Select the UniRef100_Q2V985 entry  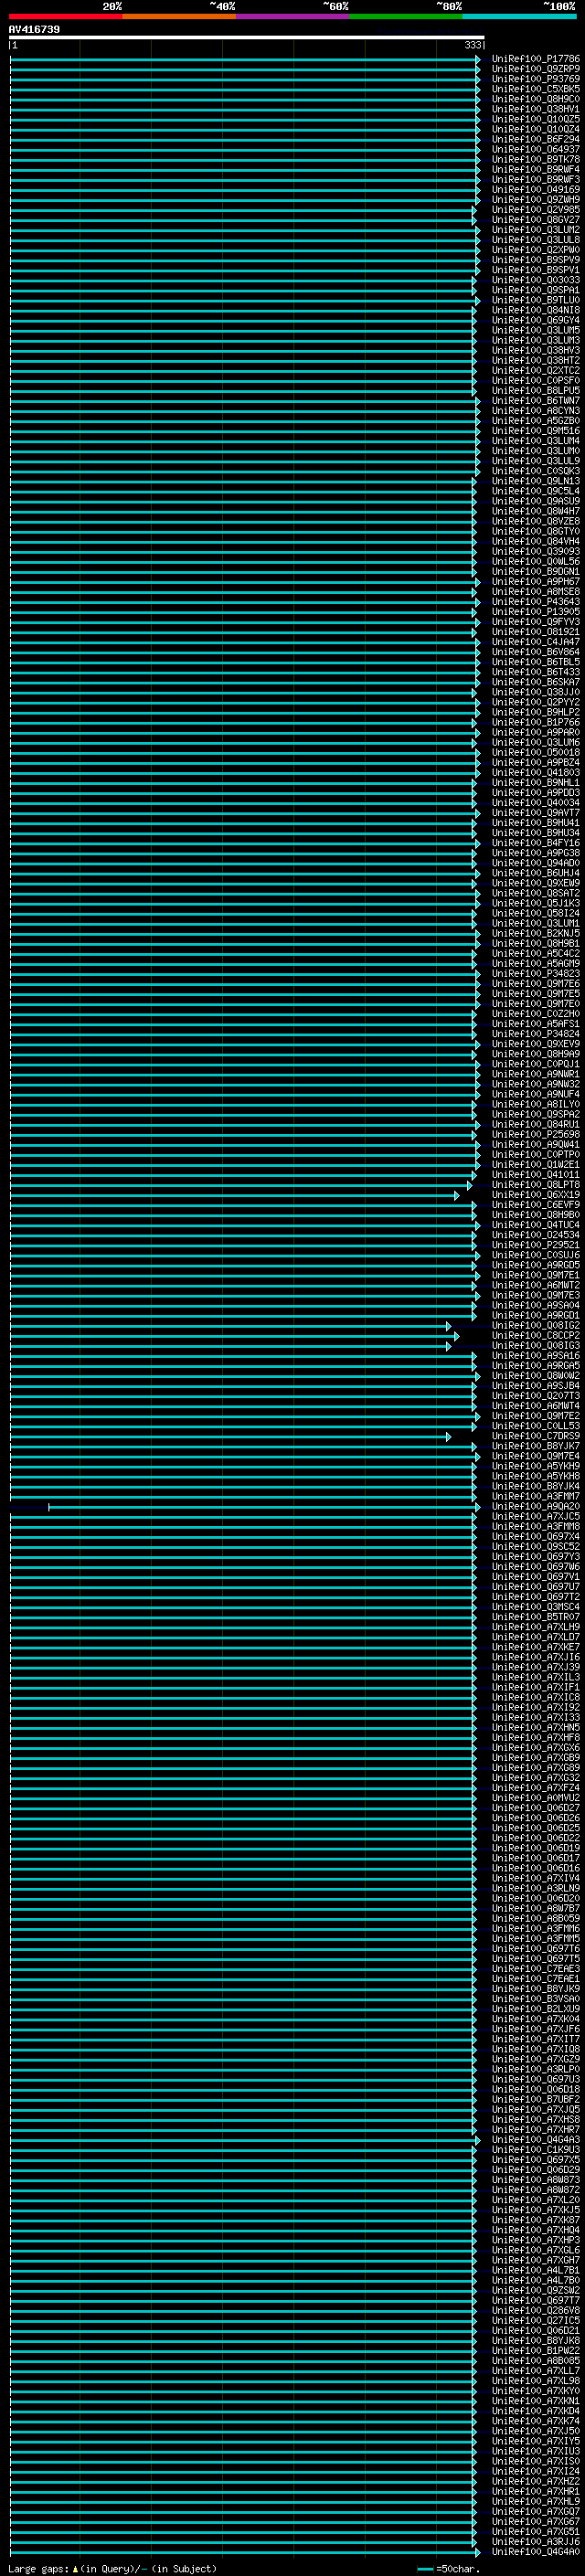[x=536, y=210]
